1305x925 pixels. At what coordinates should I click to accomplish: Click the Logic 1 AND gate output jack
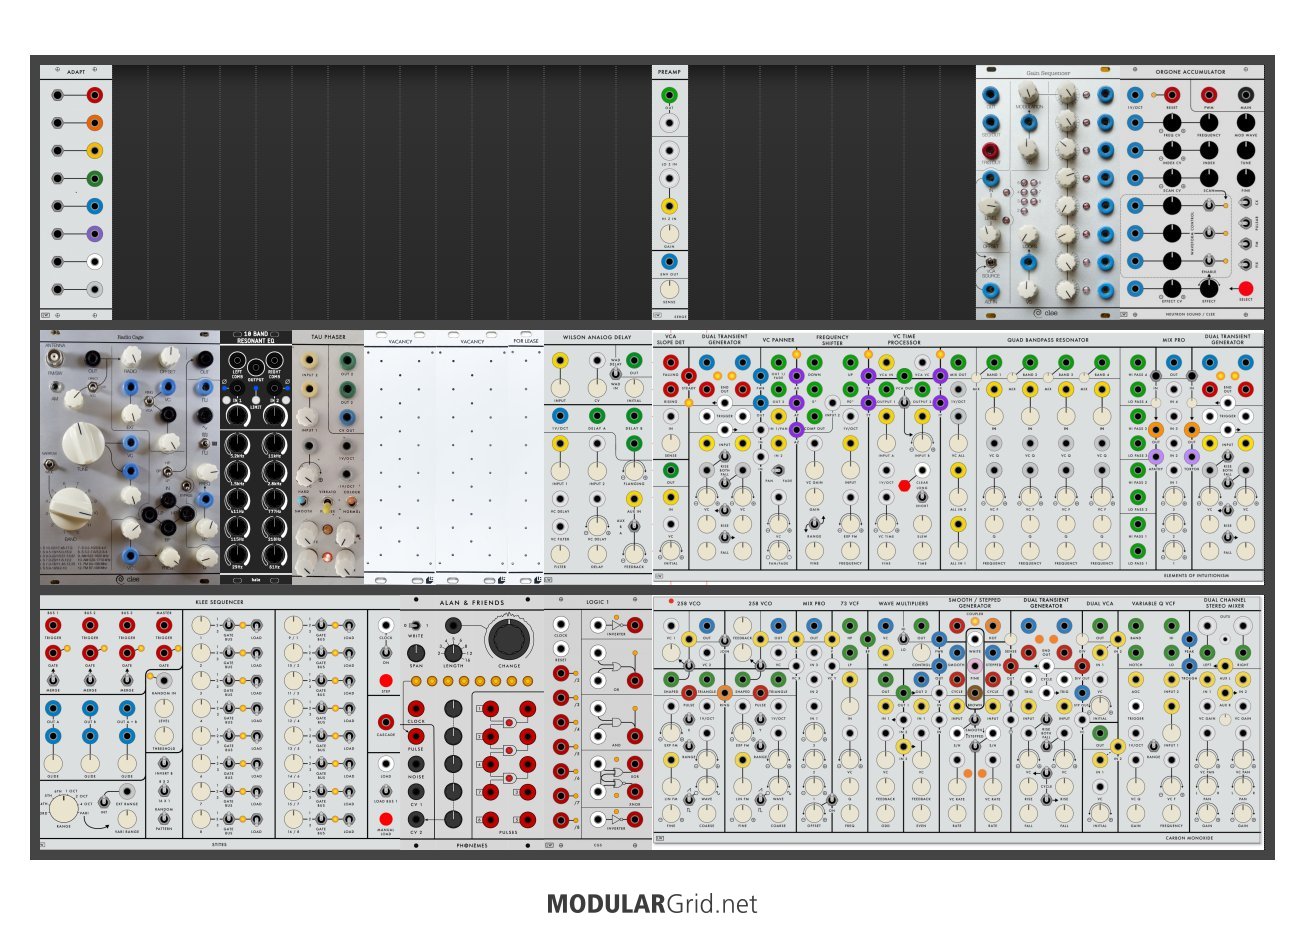[x=634, y=736]
